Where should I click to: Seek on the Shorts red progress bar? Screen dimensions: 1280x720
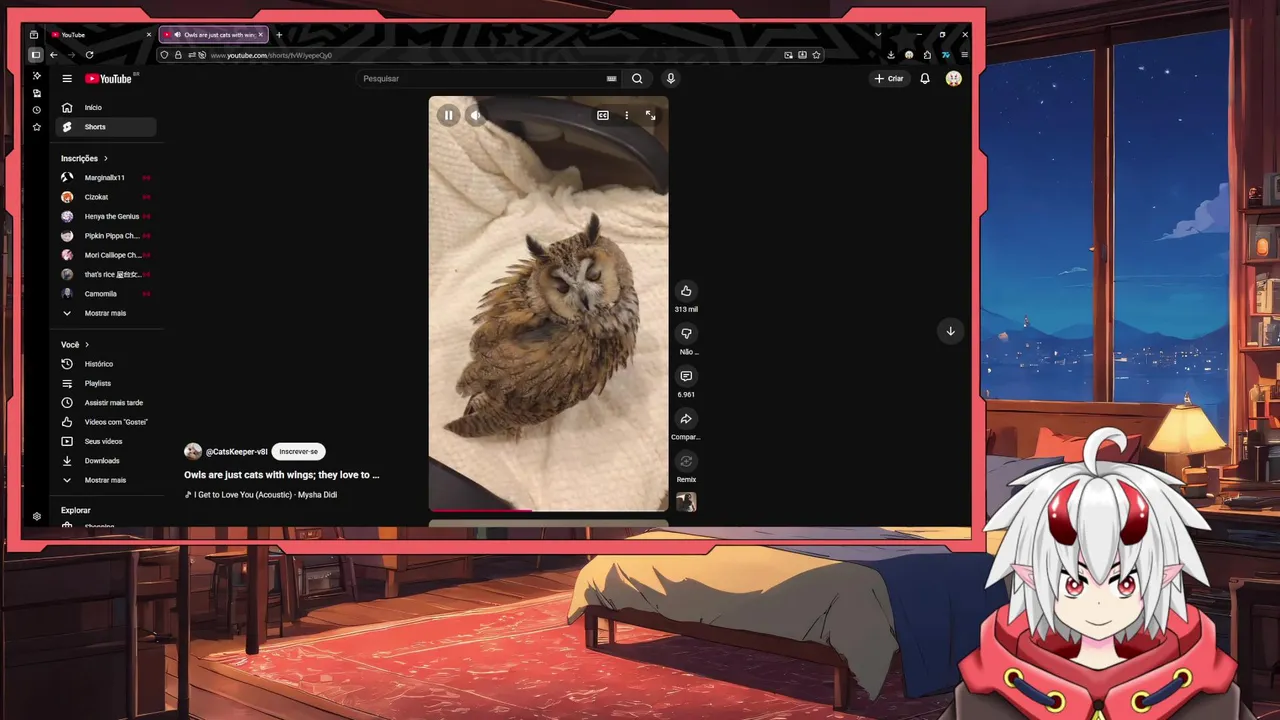[548, 510]
